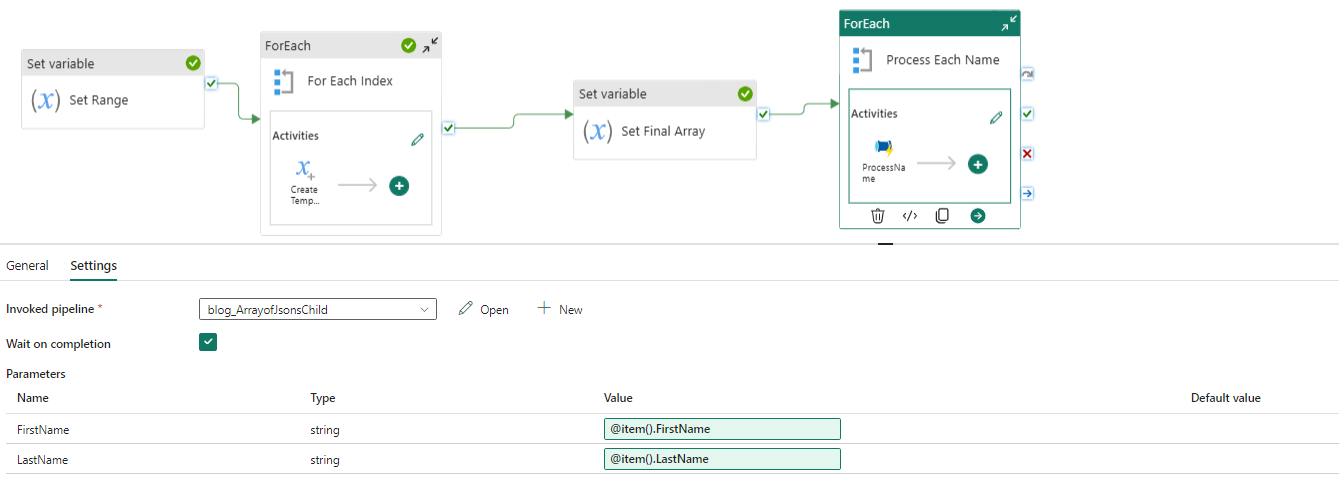Screen dimensions: 1339x484
Task: Select the ProcessName invoke pipeline icon
Action: [x=883, y=148]
